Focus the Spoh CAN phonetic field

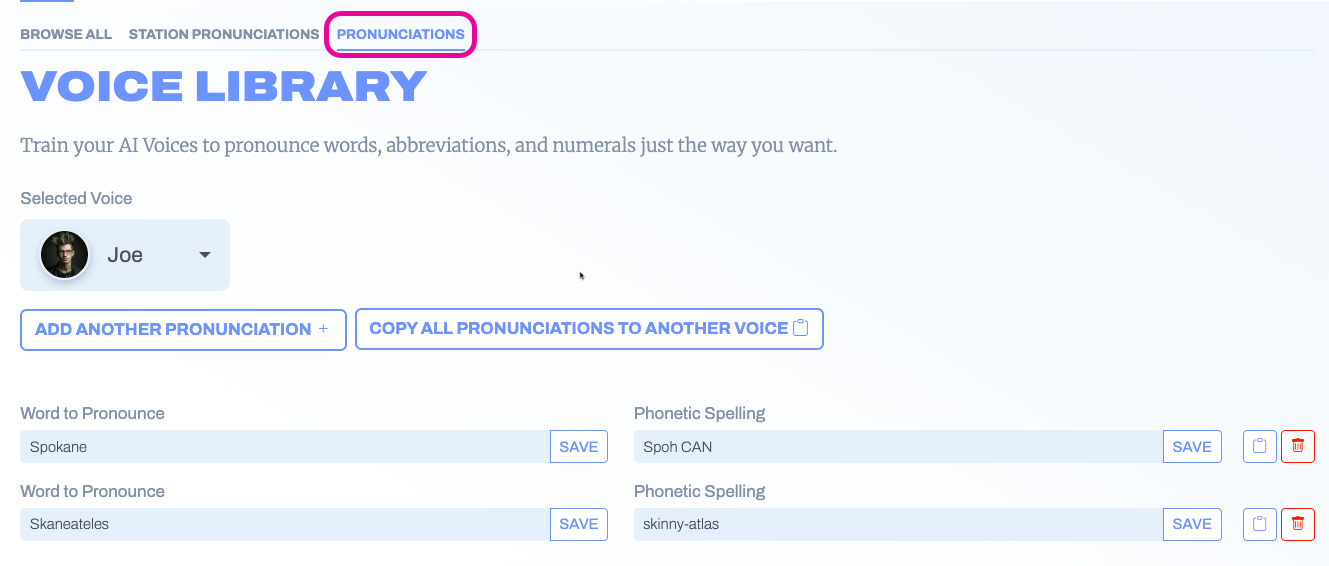tap(898, 447)
